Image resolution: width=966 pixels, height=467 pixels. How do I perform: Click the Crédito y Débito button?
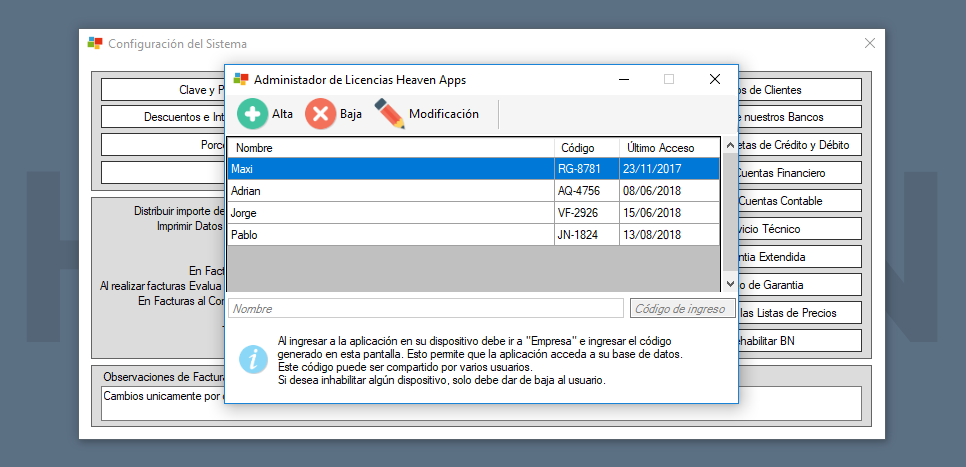(800, 145)
